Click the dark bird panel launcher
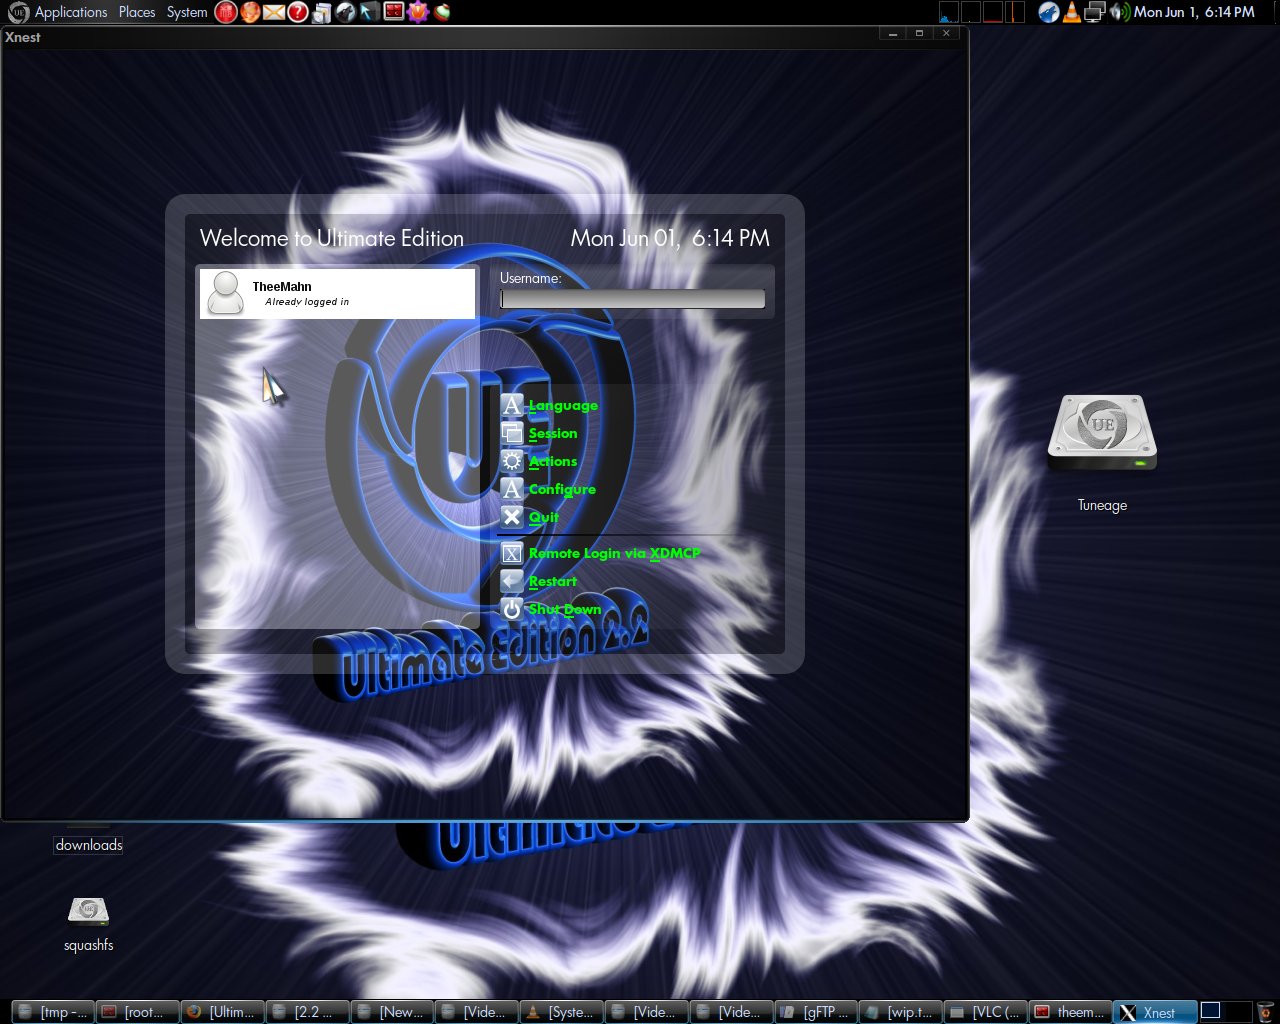This screenshot has height=1024, width=1280. click(346, 12)
